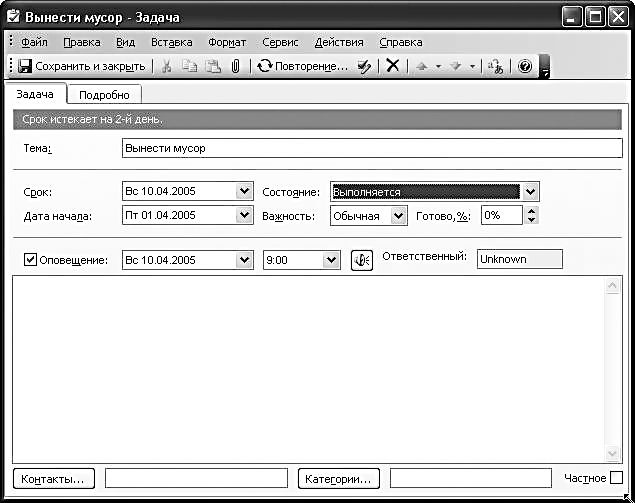The height and width of the screenshot is (503, 635).
Task: Increase Готово percent with up arrow
Action: (x=531, y=210)
